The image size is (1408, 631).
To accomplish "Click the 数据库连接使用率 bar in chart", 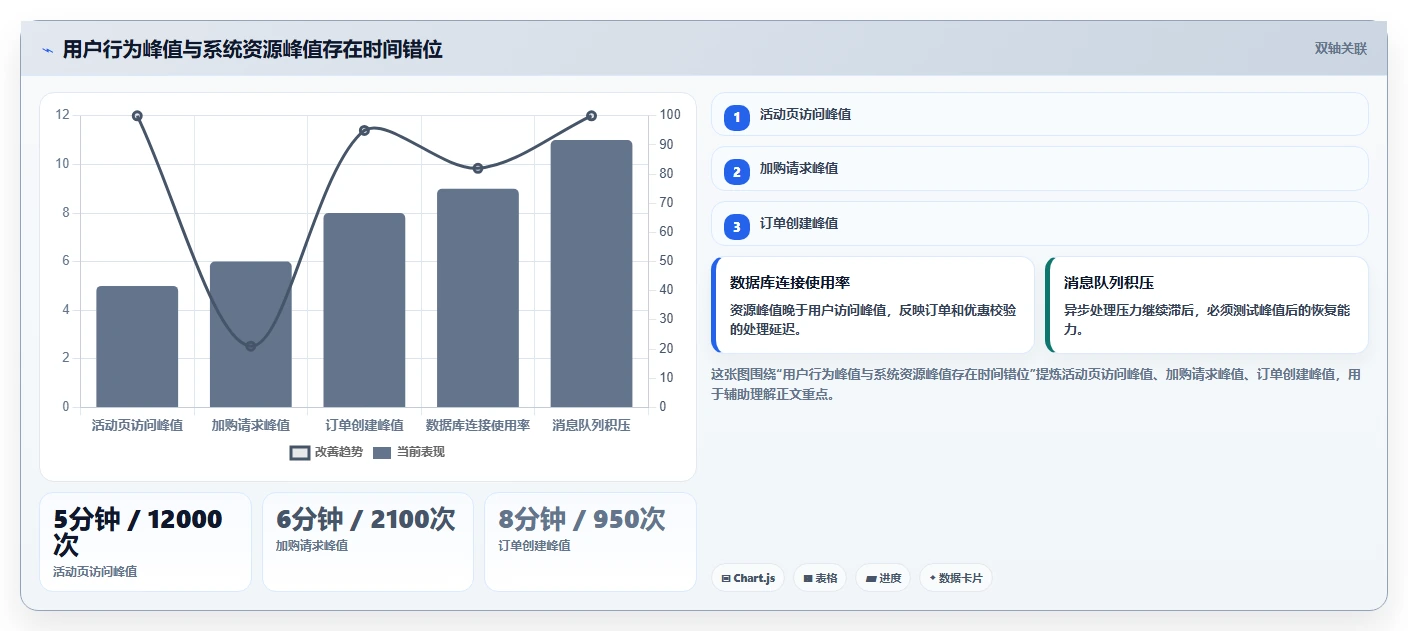I will pyautogui.click(x=478, y=298).
